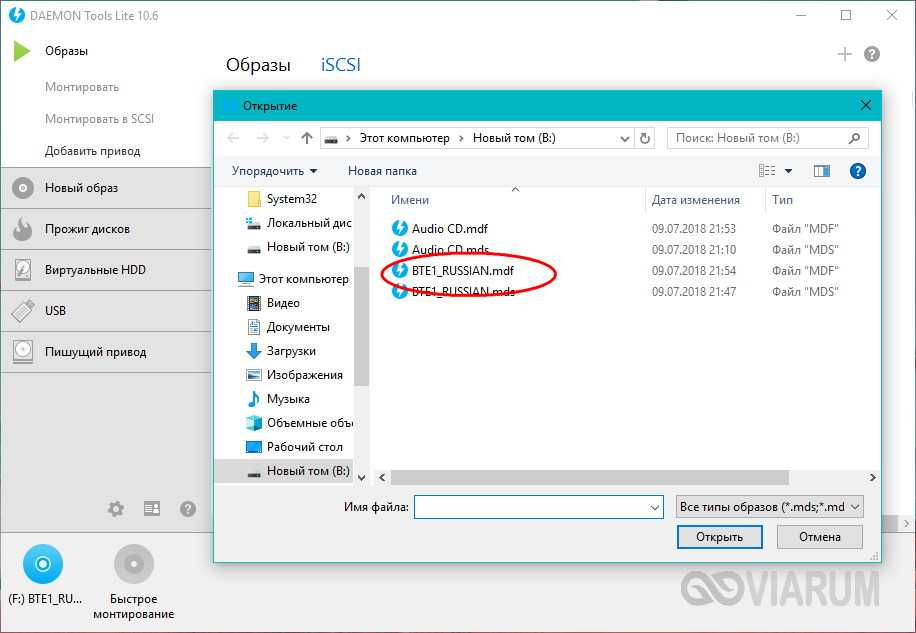Open Музыка folder in tree
This screenshot has height=633, width=916.
(279, 399)
